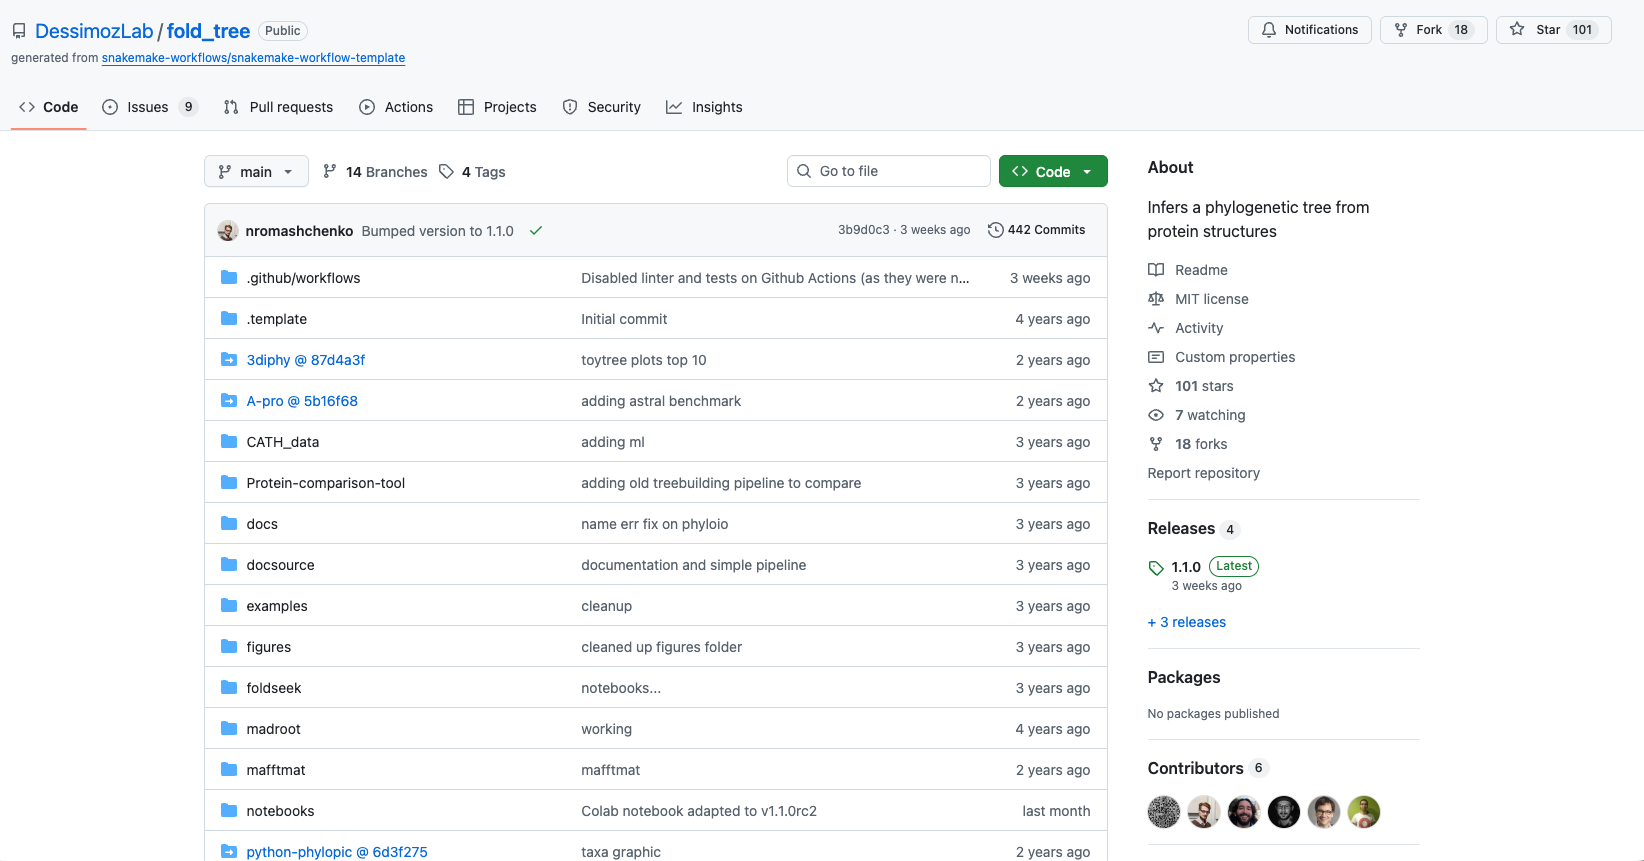Viewport: 1644px width, 861px height.
Task: Open the 442 Commits history icon
Action: (995, 230)
